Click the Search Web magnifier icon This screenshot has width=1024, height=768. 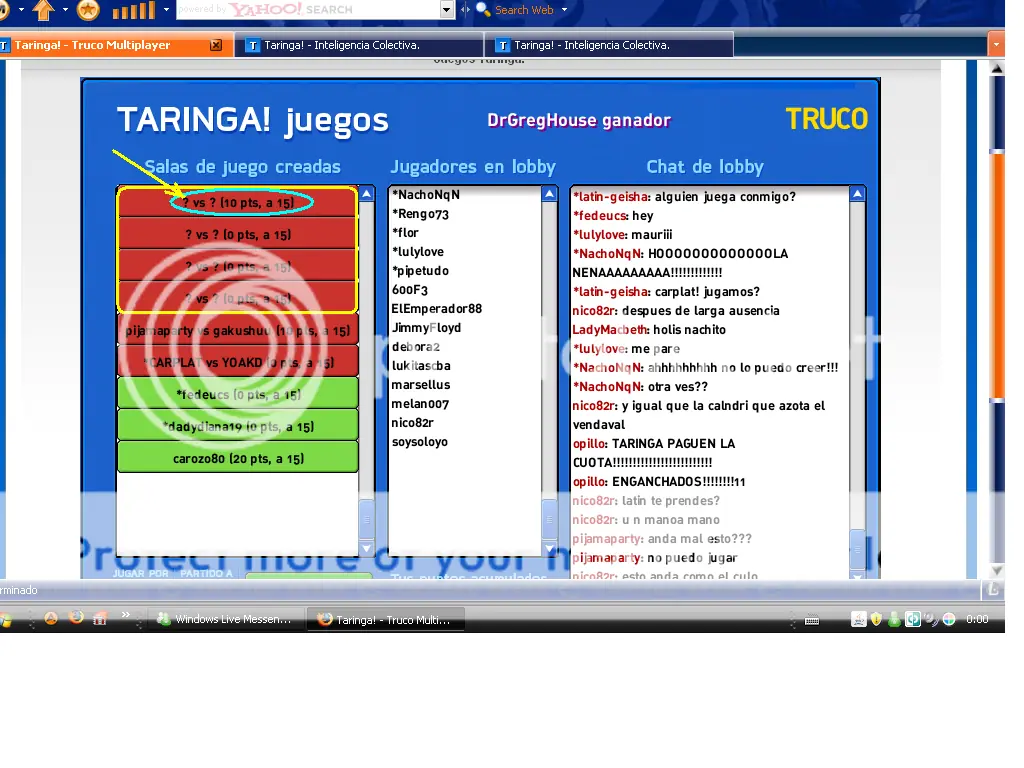[483, 10]
